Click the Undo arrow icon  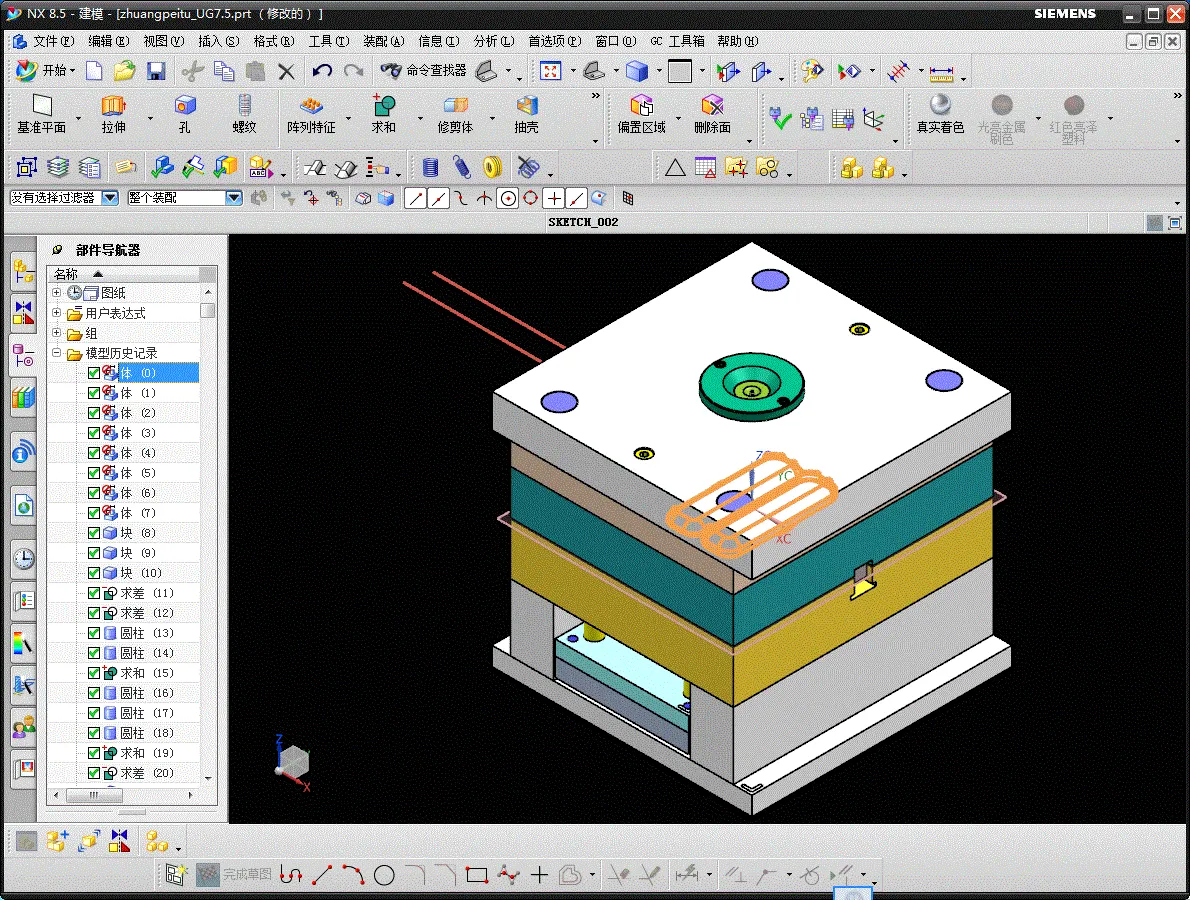coord(322,71)
